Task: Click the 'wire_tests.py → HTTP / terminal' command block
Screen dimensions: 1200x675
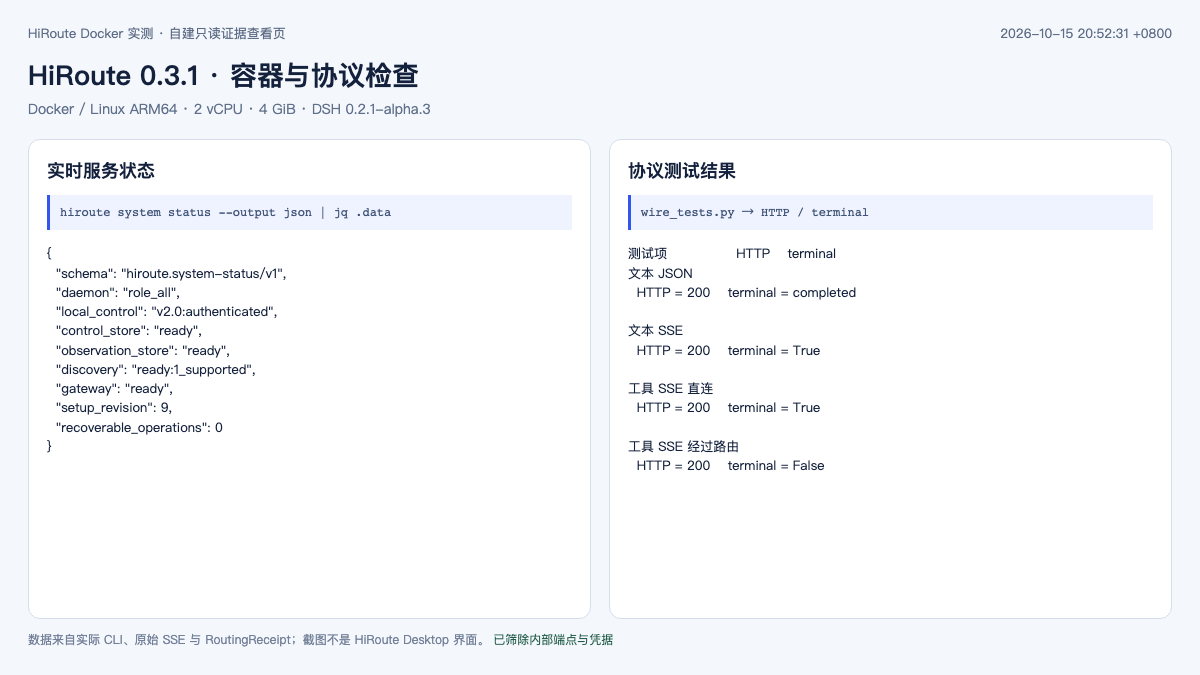Action: 890,212
